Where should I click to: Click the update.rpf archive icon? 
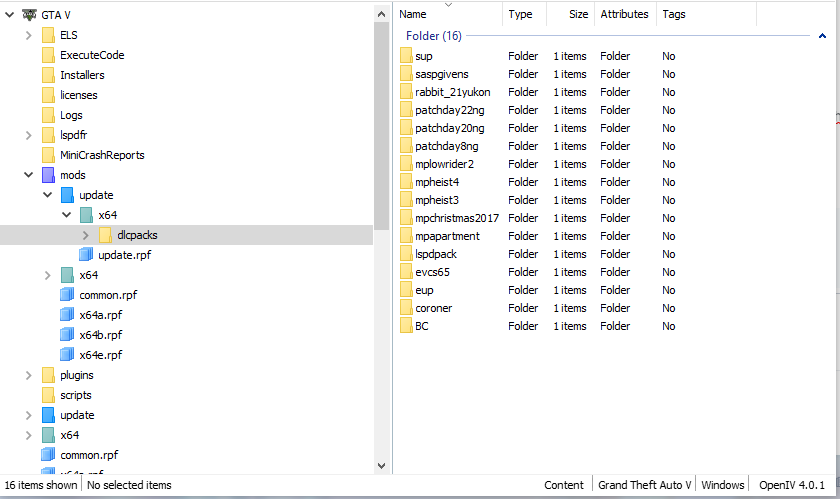point(86,255)
